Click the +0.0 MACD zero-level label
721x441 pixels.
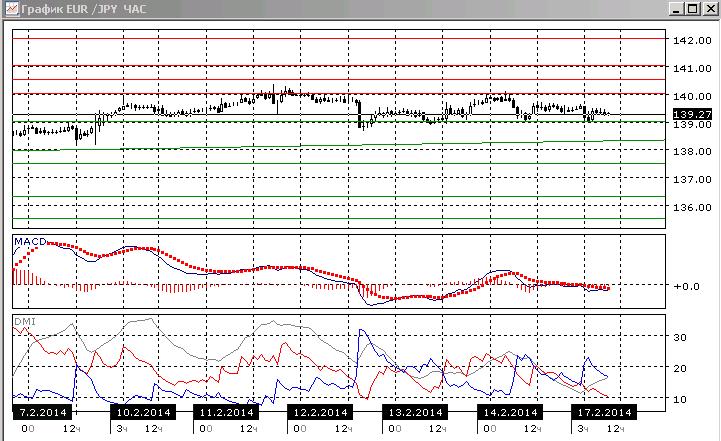tap(687, 286)
